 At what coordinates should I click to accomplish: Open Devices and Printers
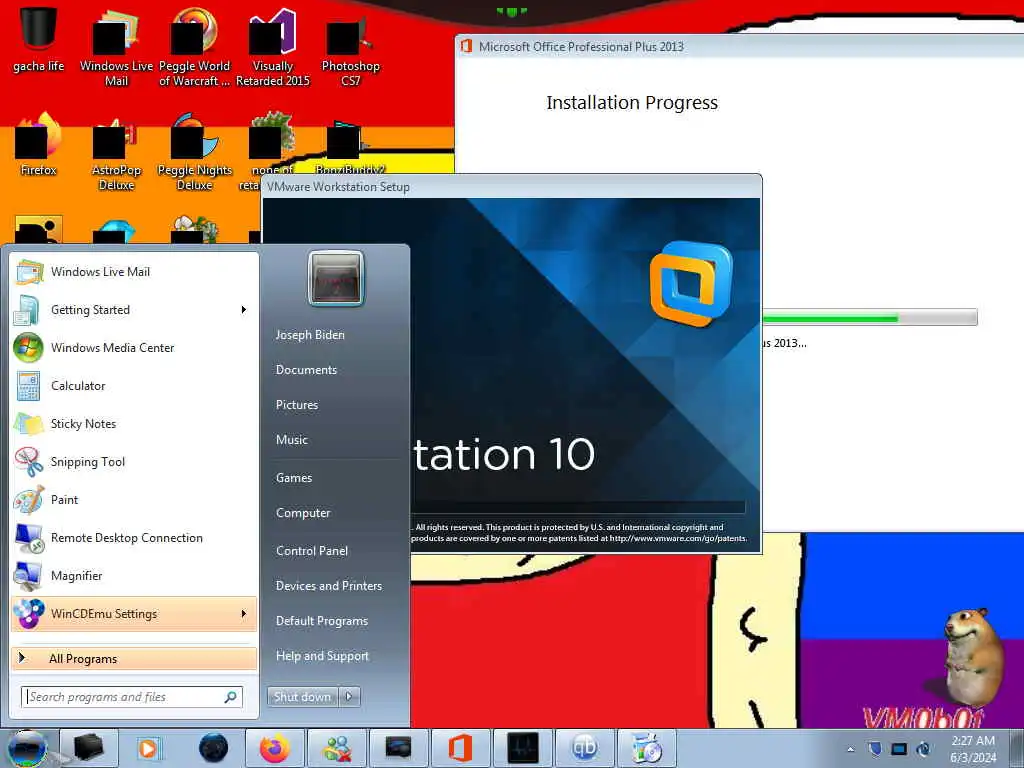coord(329,586)
